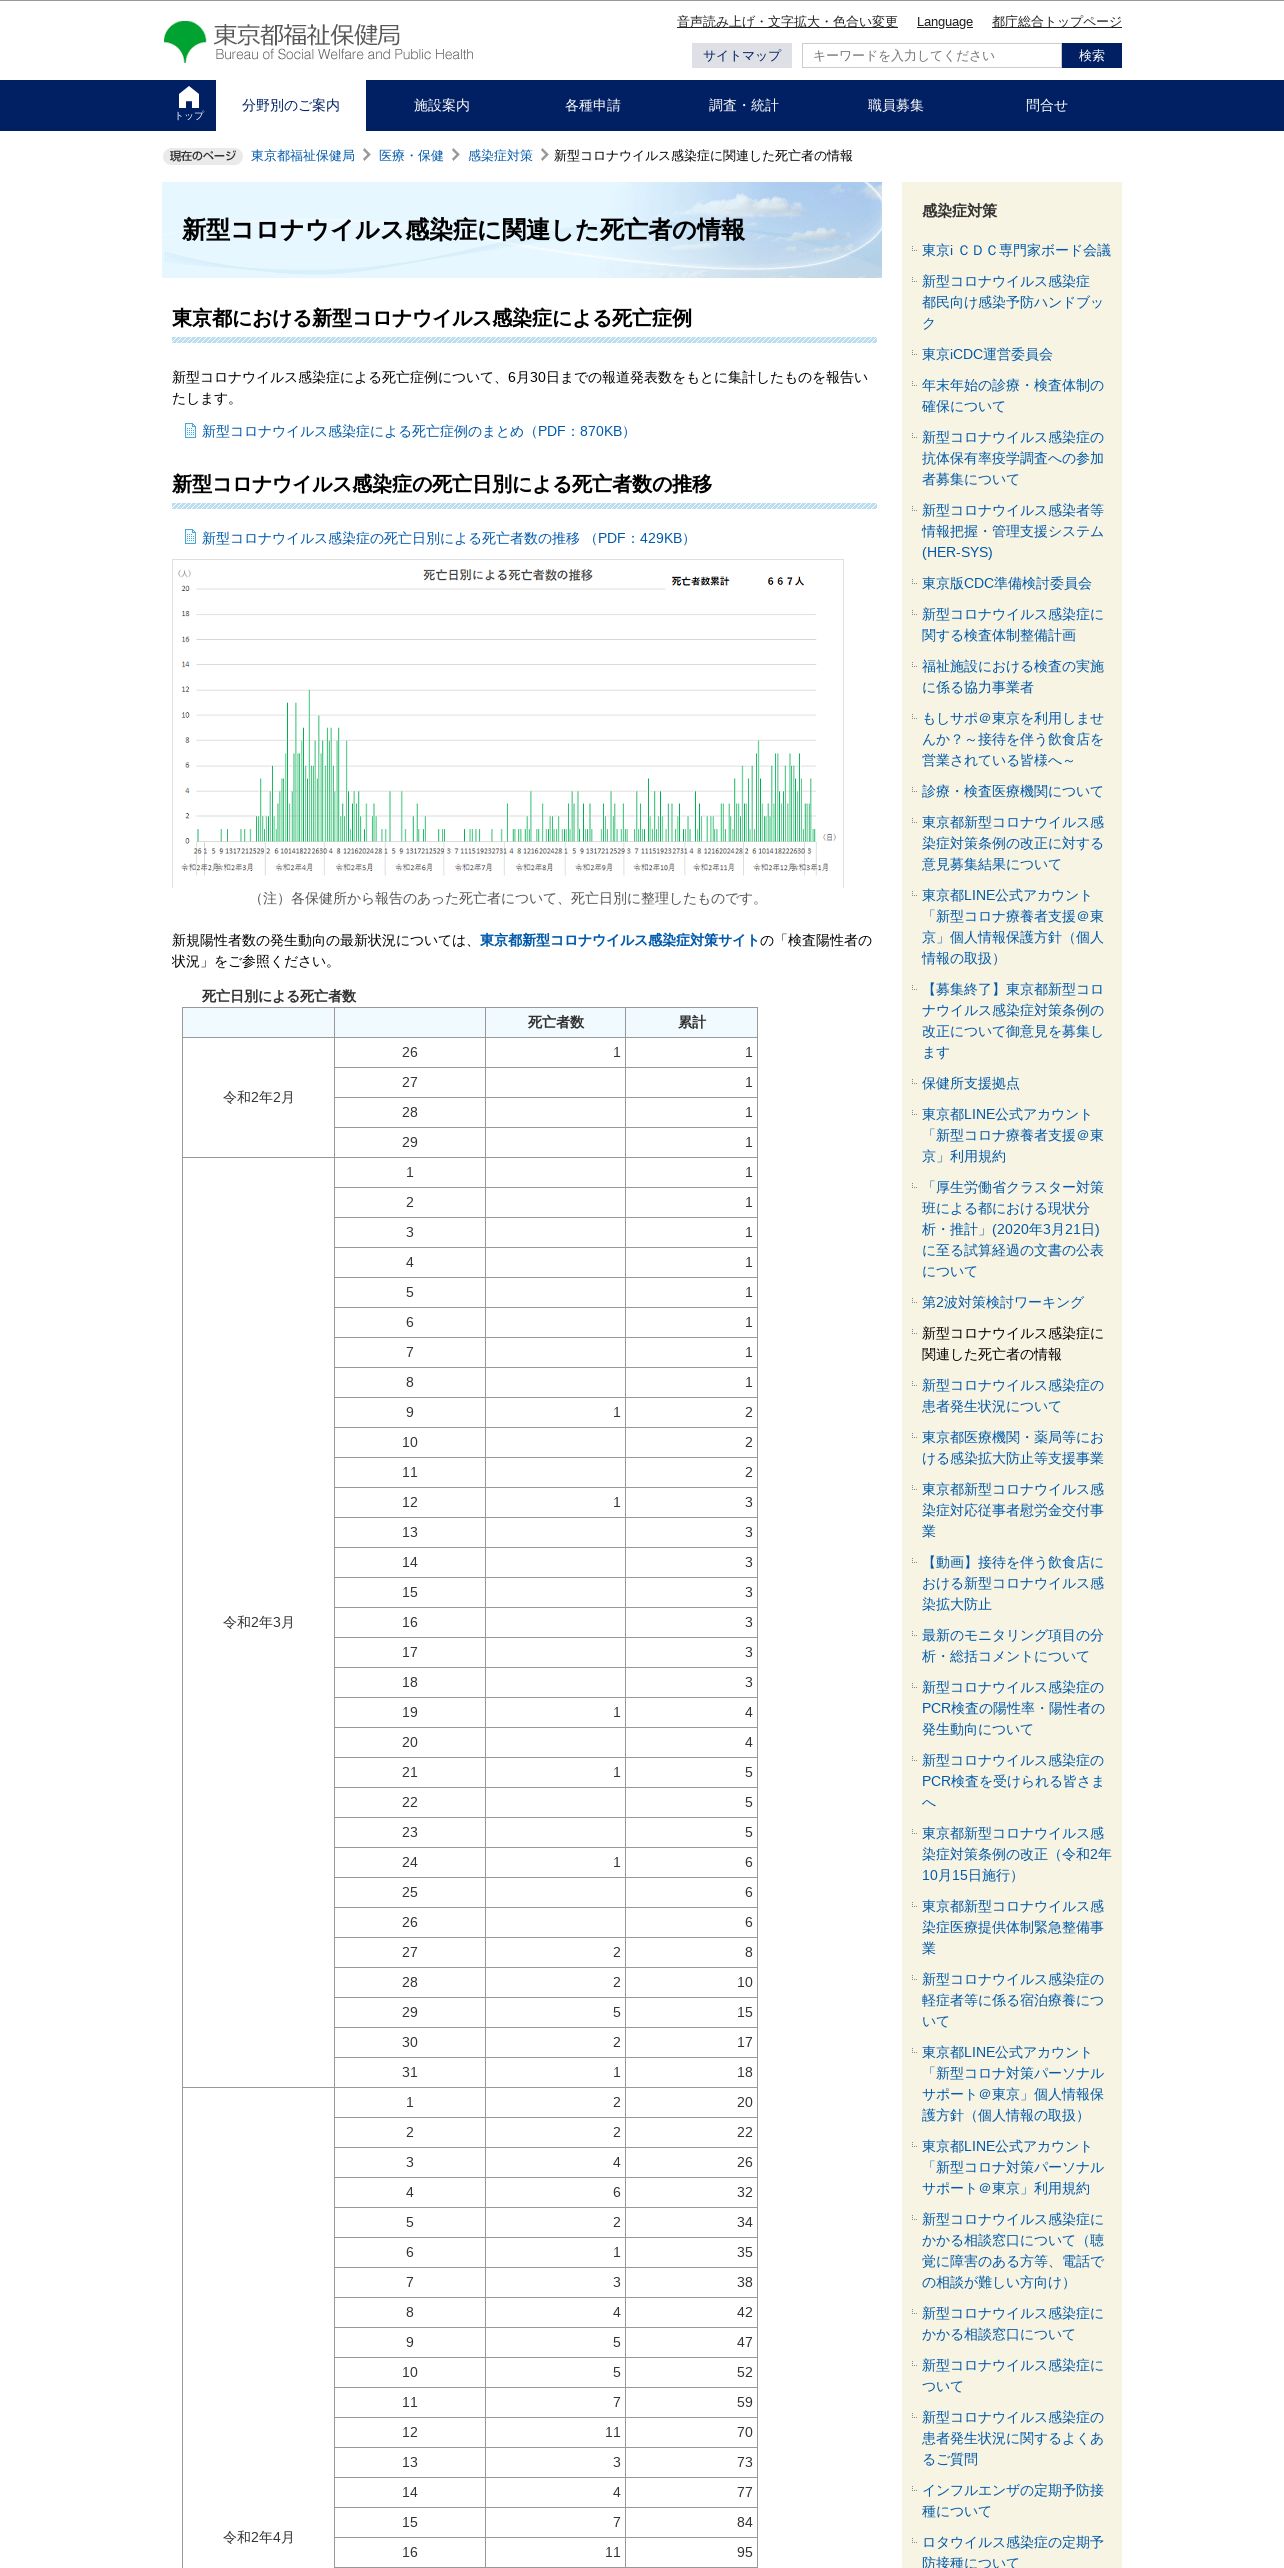Focus the keyword search input field

(x=932, y=56)
